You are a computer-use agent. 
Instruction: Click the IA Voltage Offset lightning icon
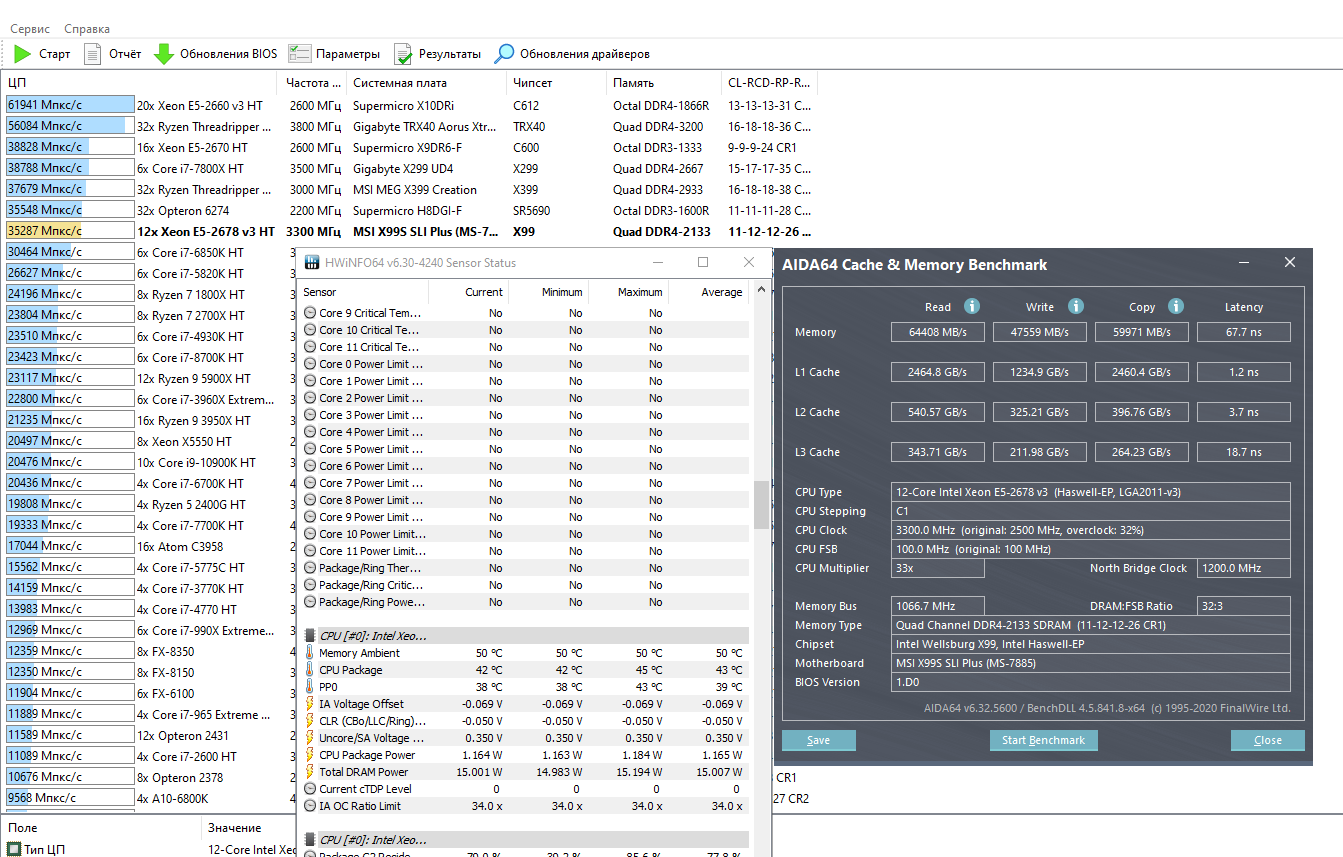(310, 704)
